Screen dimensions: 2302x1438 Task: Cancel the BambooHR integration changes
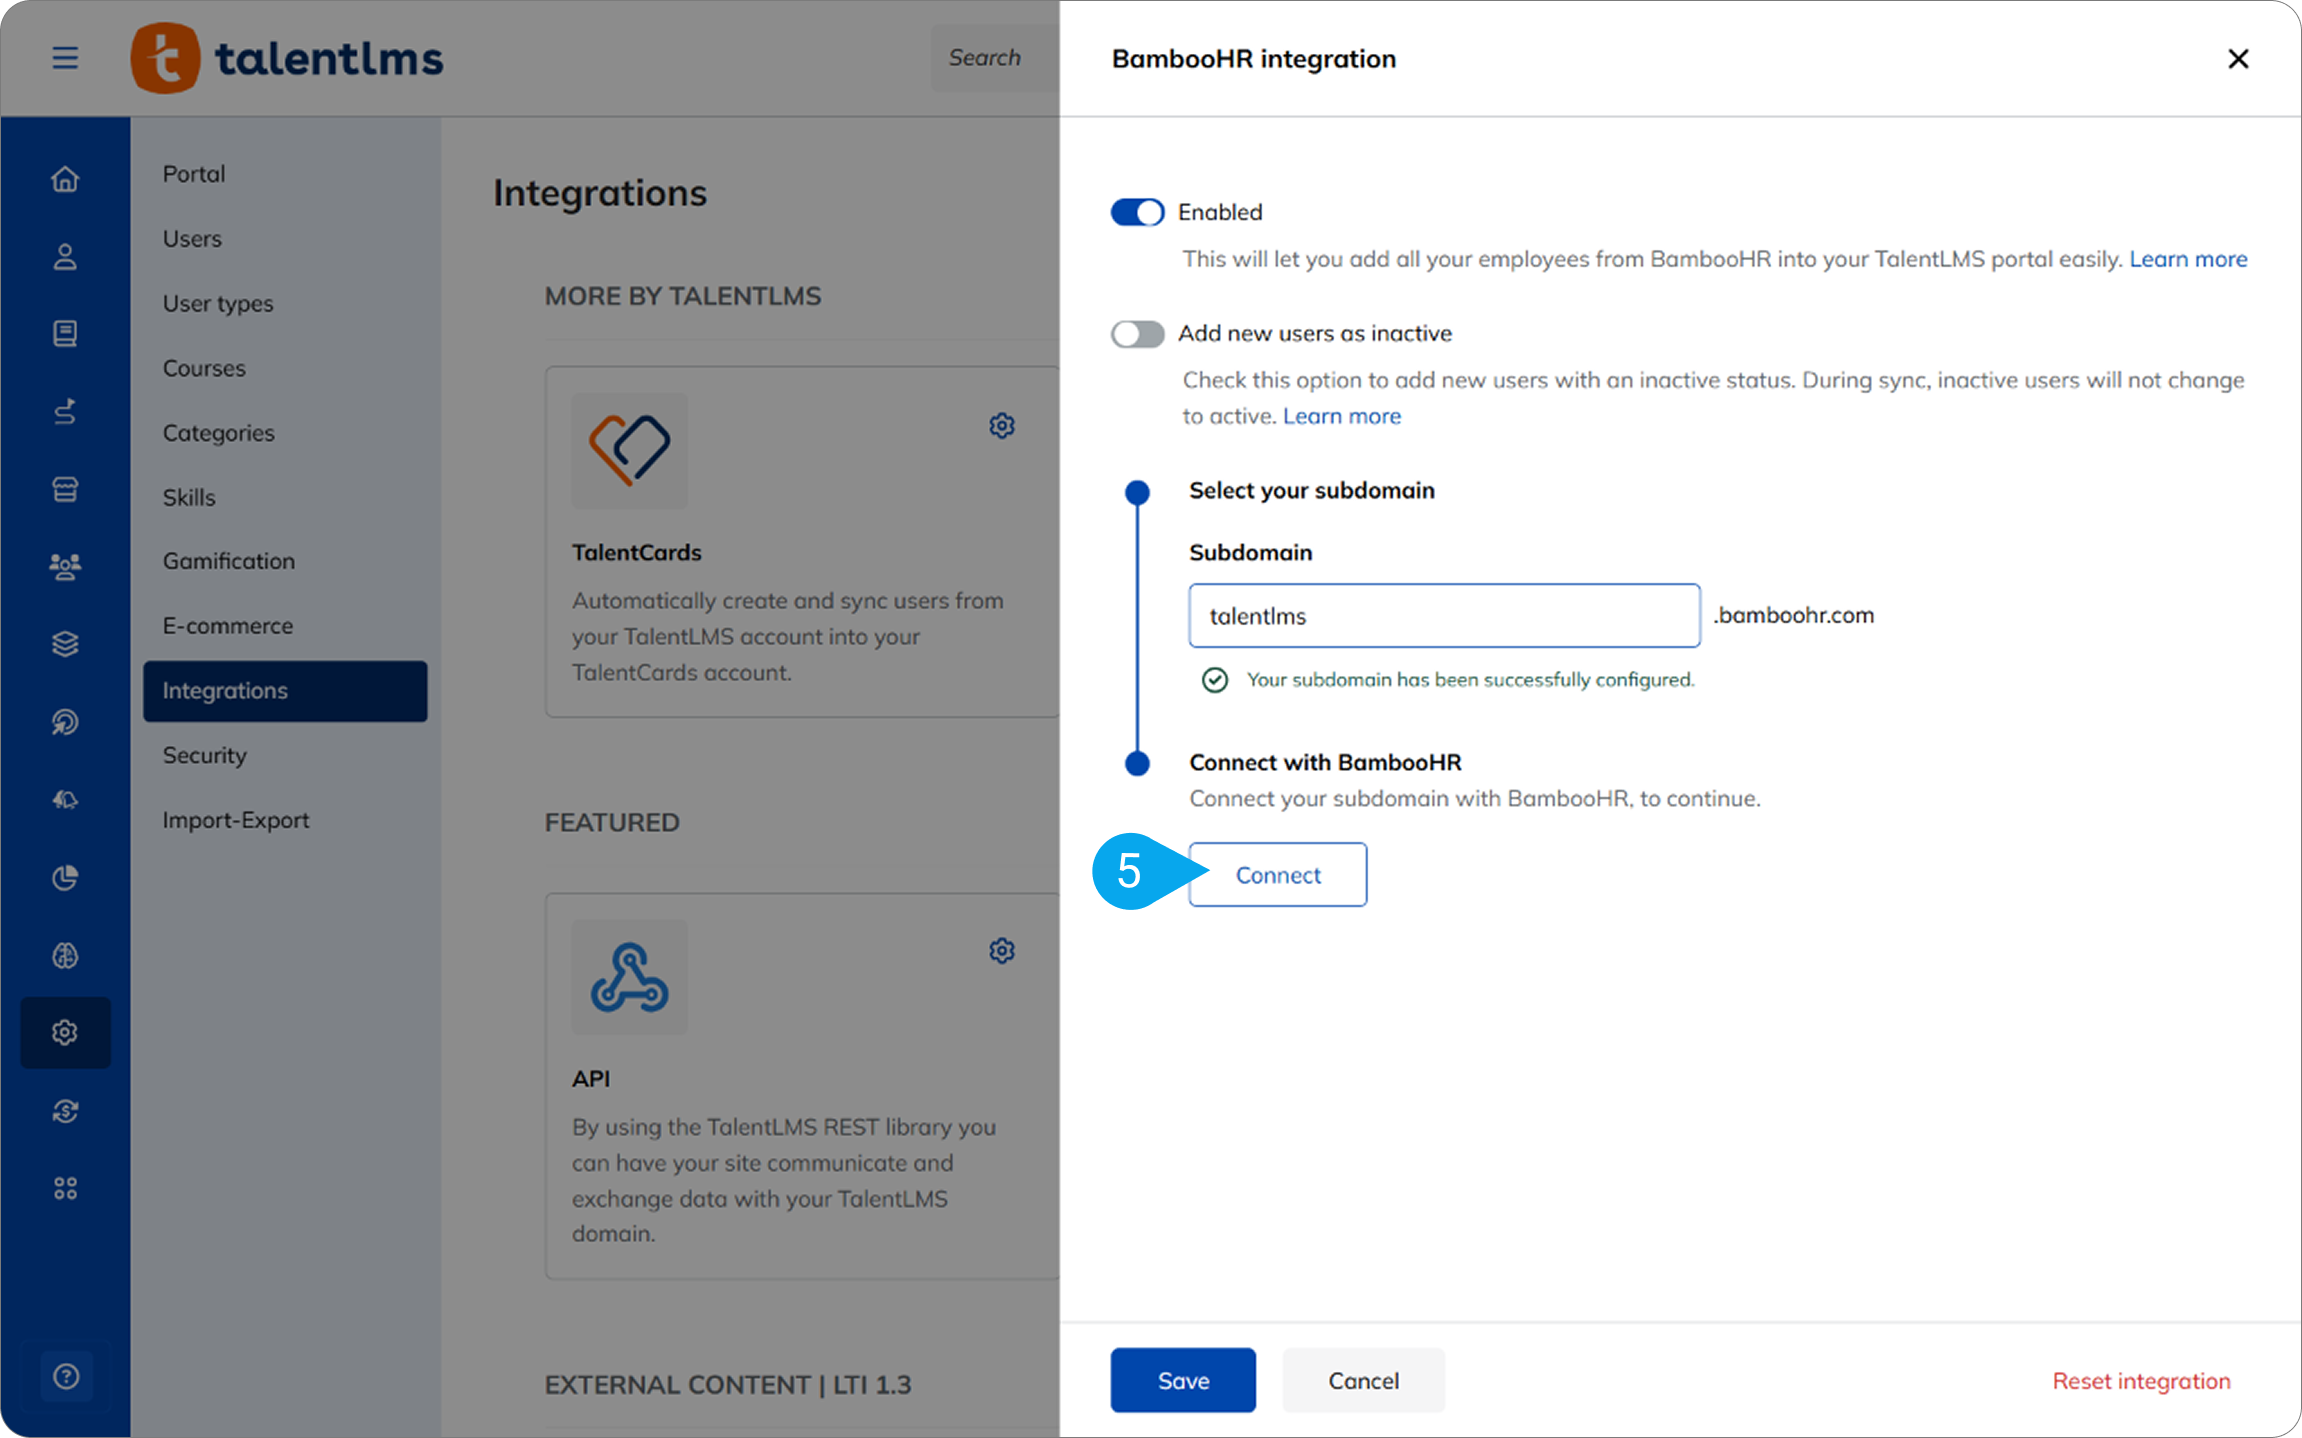1364,1380
